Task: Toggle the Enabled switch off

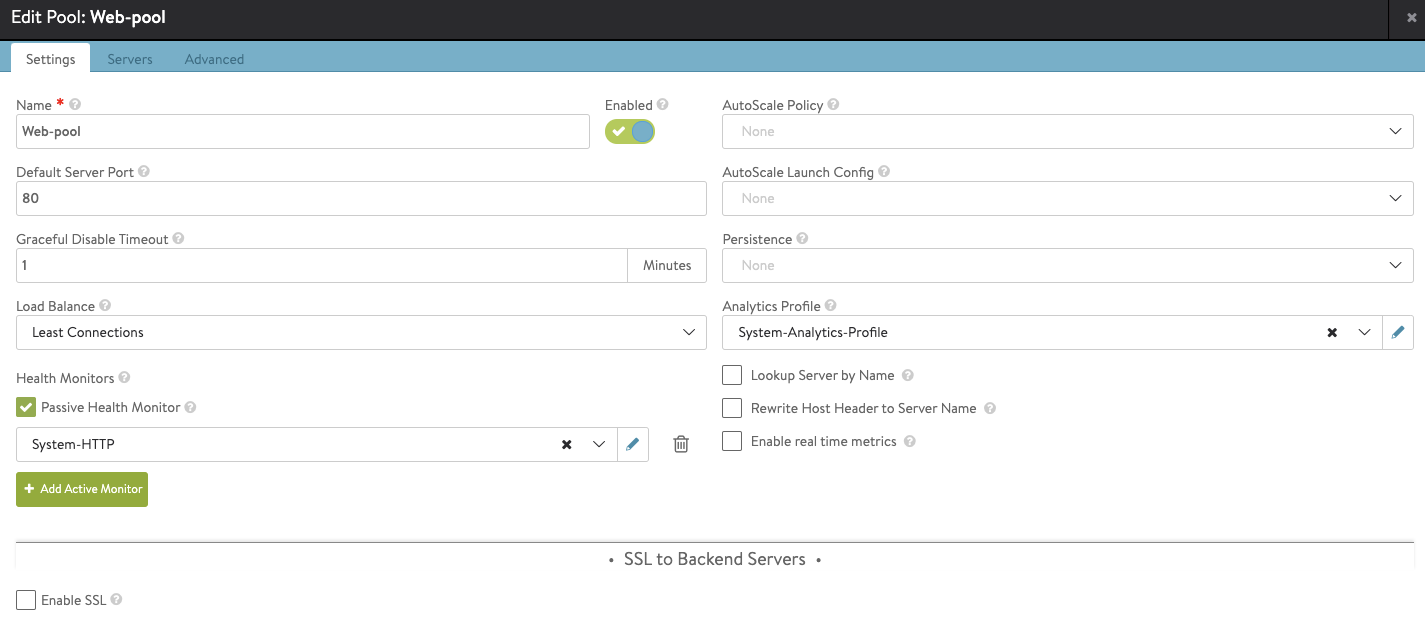Action: (x=630, y=132)
